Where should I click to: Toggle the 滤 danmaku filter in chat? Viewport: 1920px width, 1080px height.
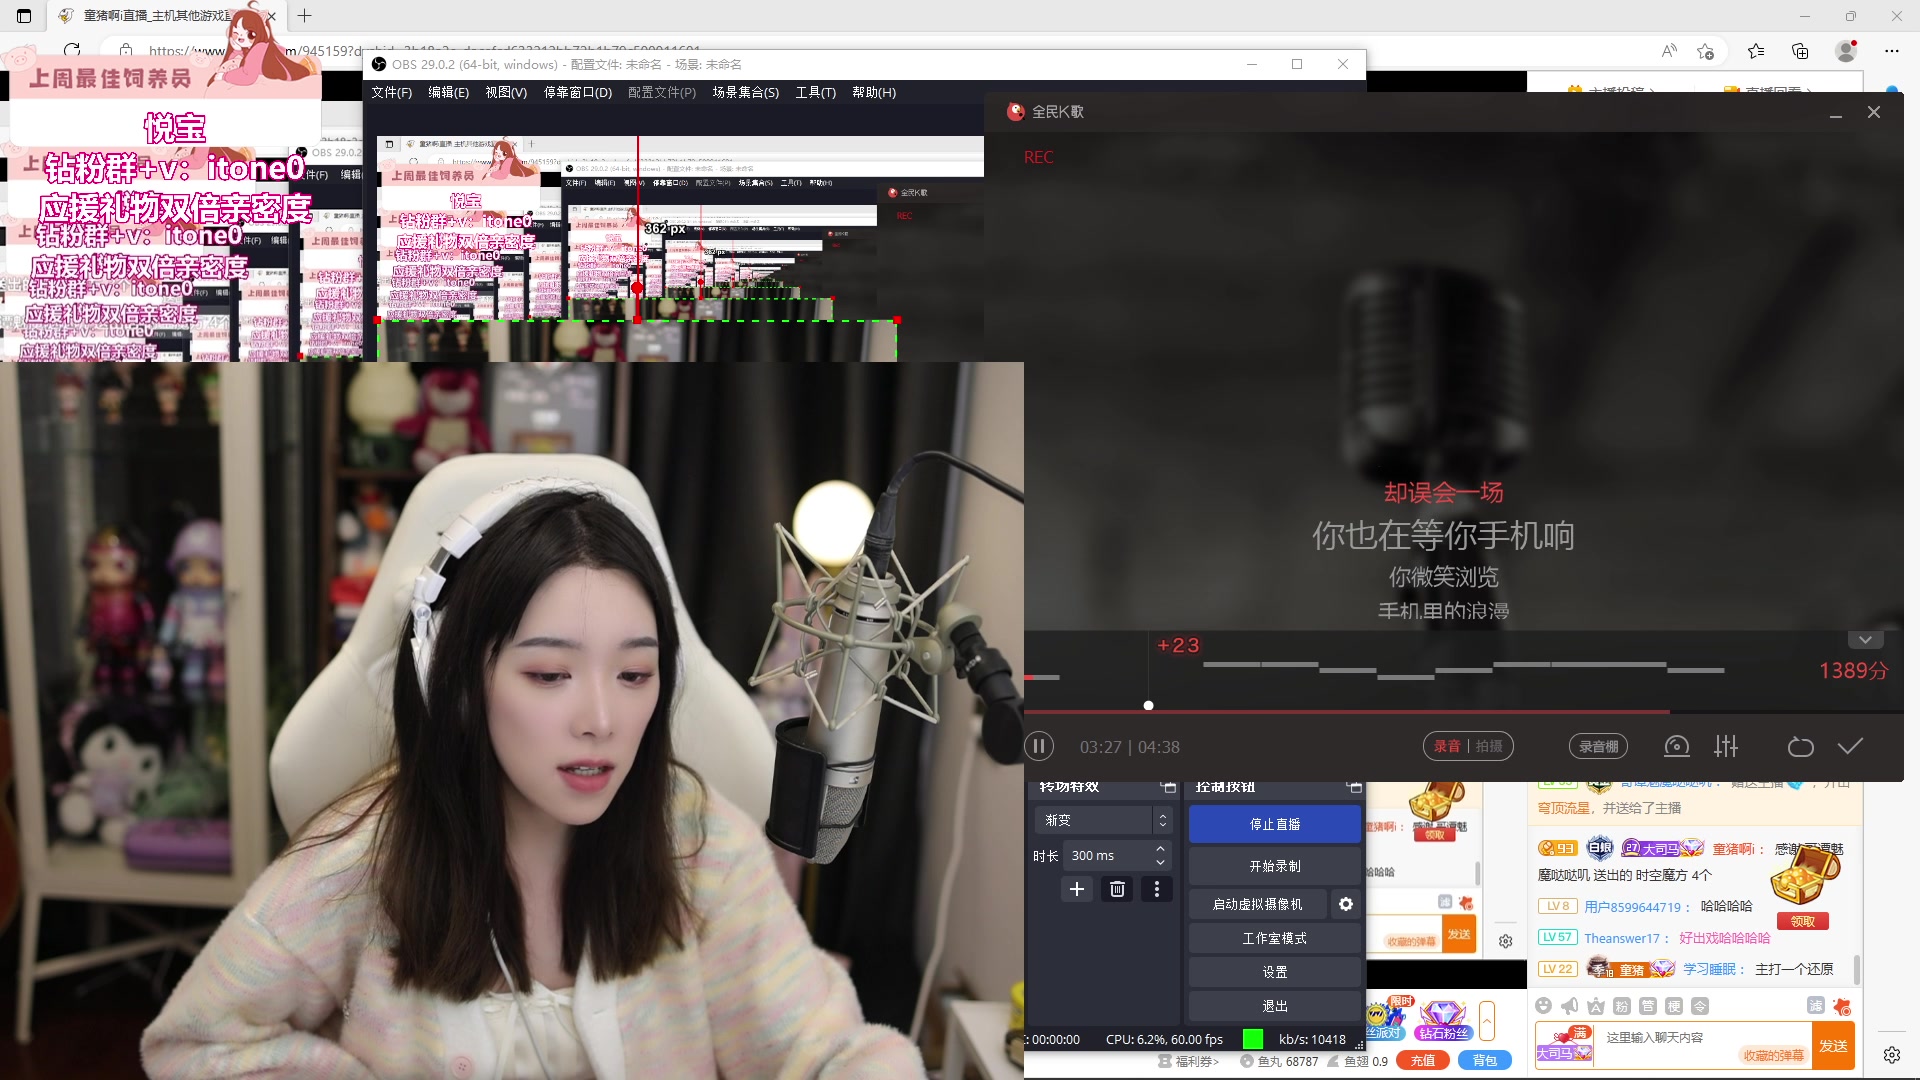1816,1006
